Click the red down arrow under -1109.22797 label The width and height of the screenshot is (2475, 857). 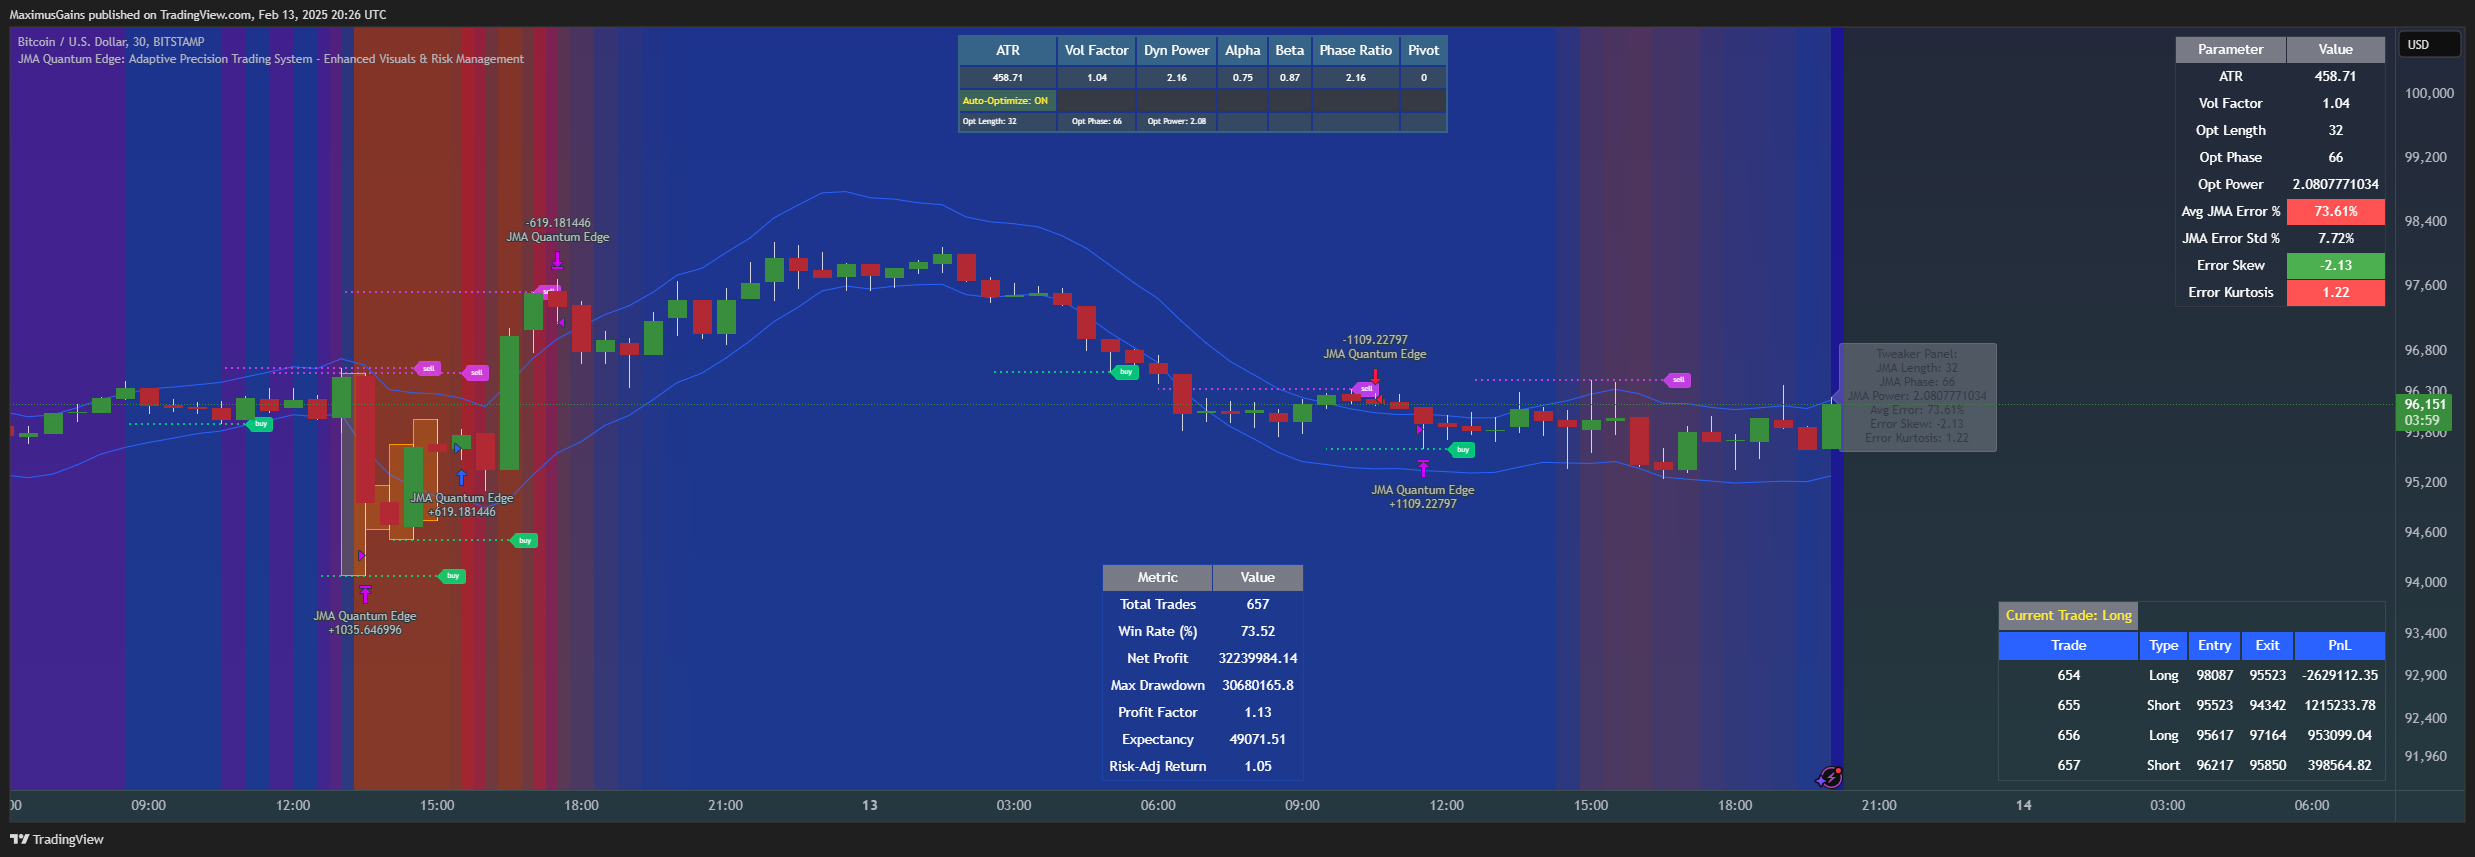click(x=1375, y=378)
